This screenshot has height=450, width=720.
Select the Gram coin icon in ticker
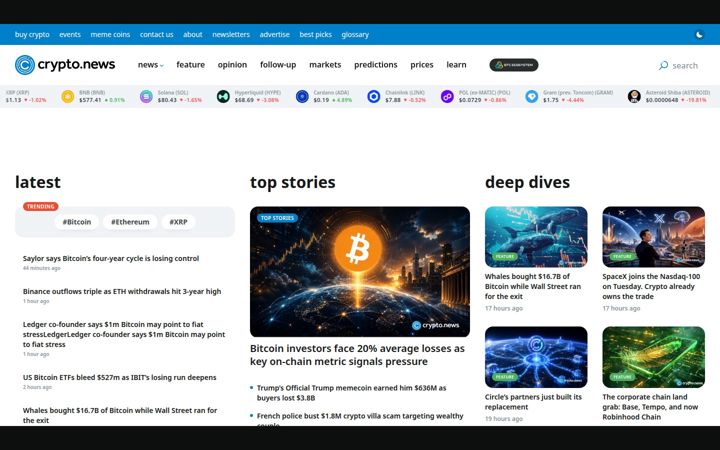532,96
